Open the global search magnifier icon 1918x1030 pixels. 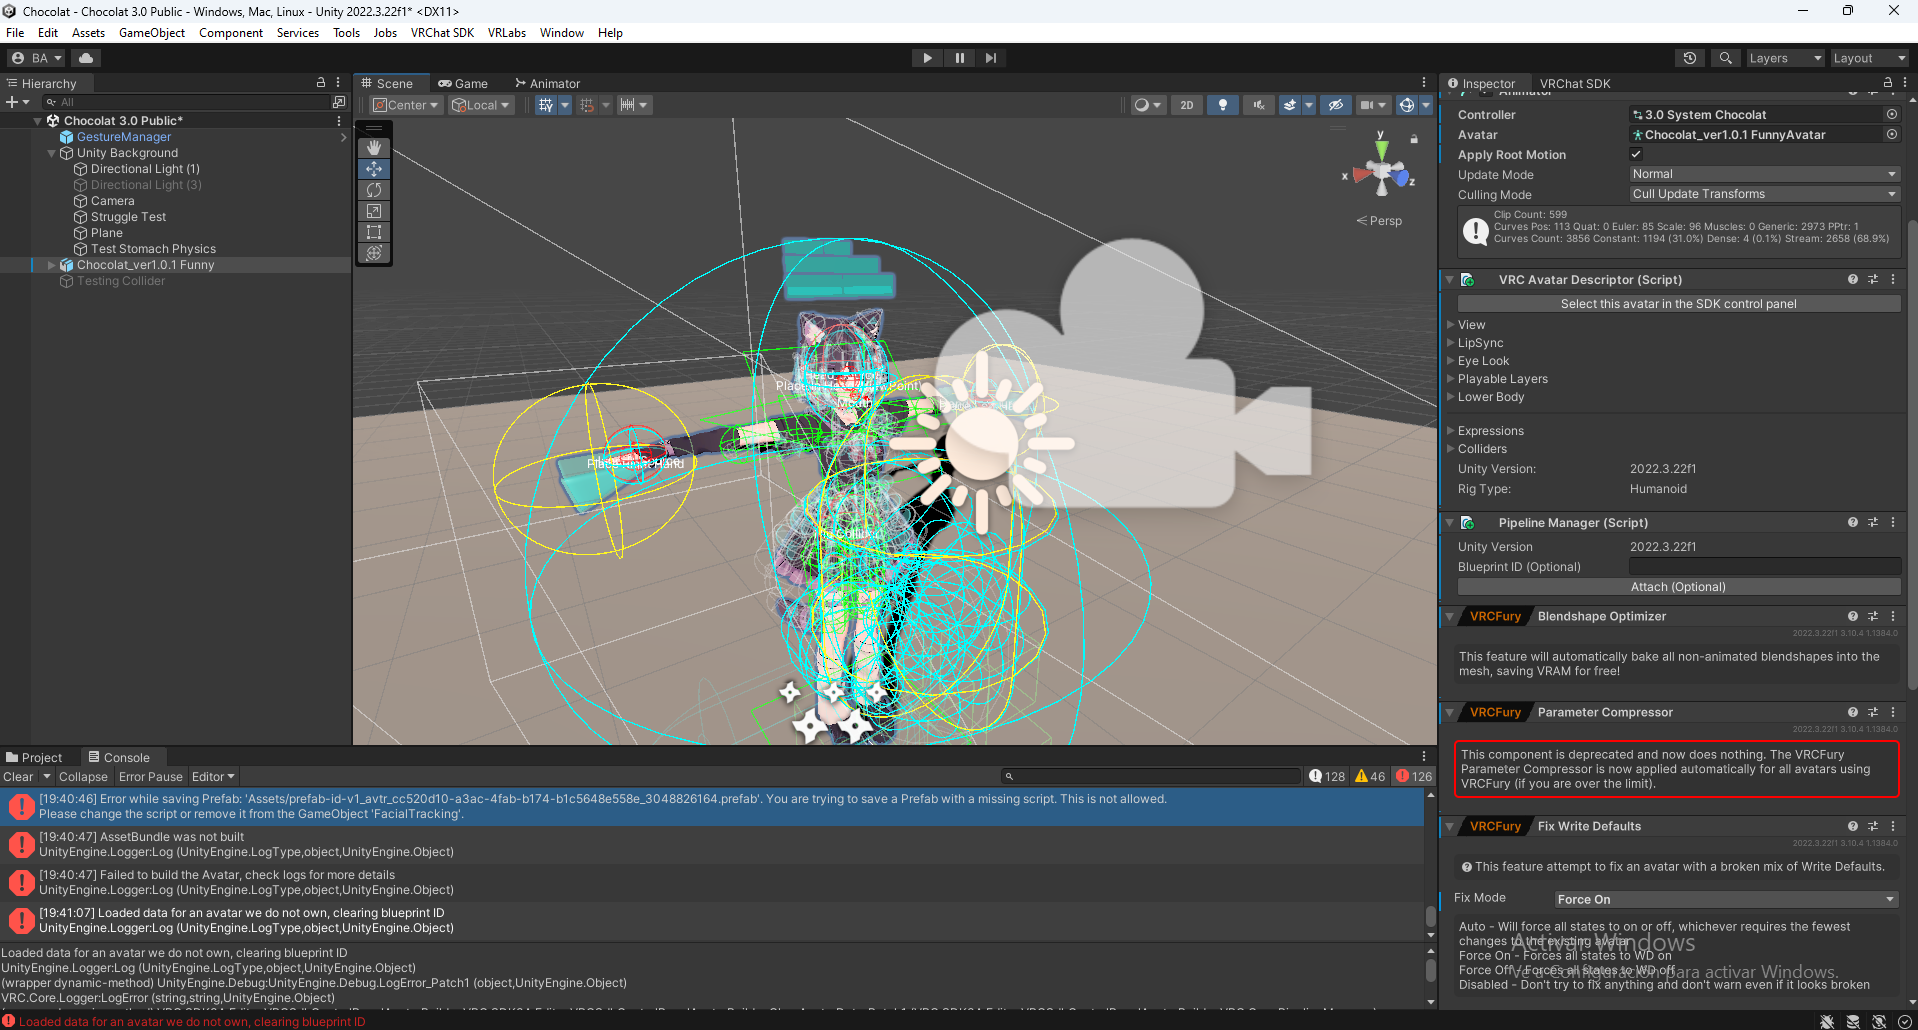1725,58
